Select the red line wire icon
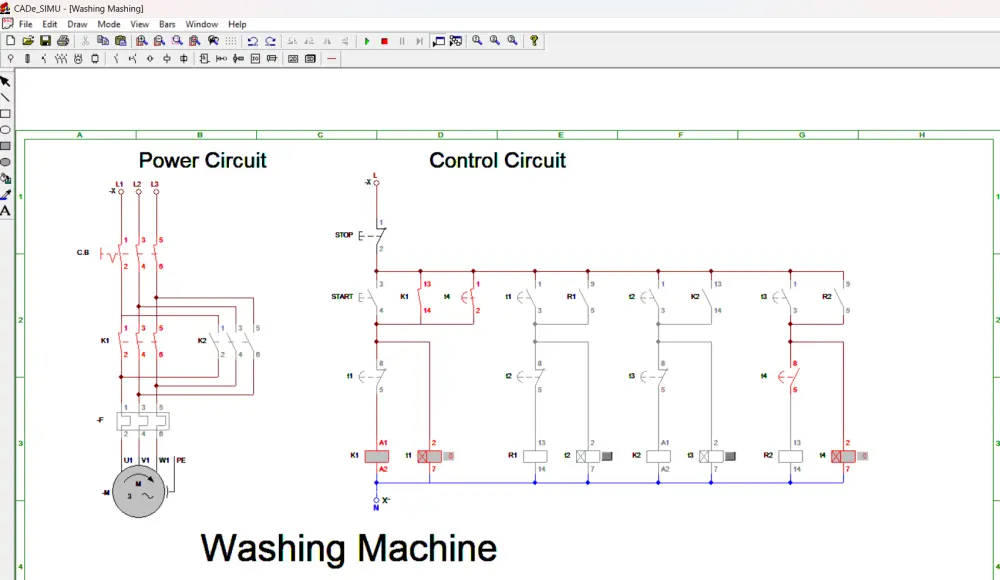Viewport: 1000px width, 580px height. [x=332, y=59]
